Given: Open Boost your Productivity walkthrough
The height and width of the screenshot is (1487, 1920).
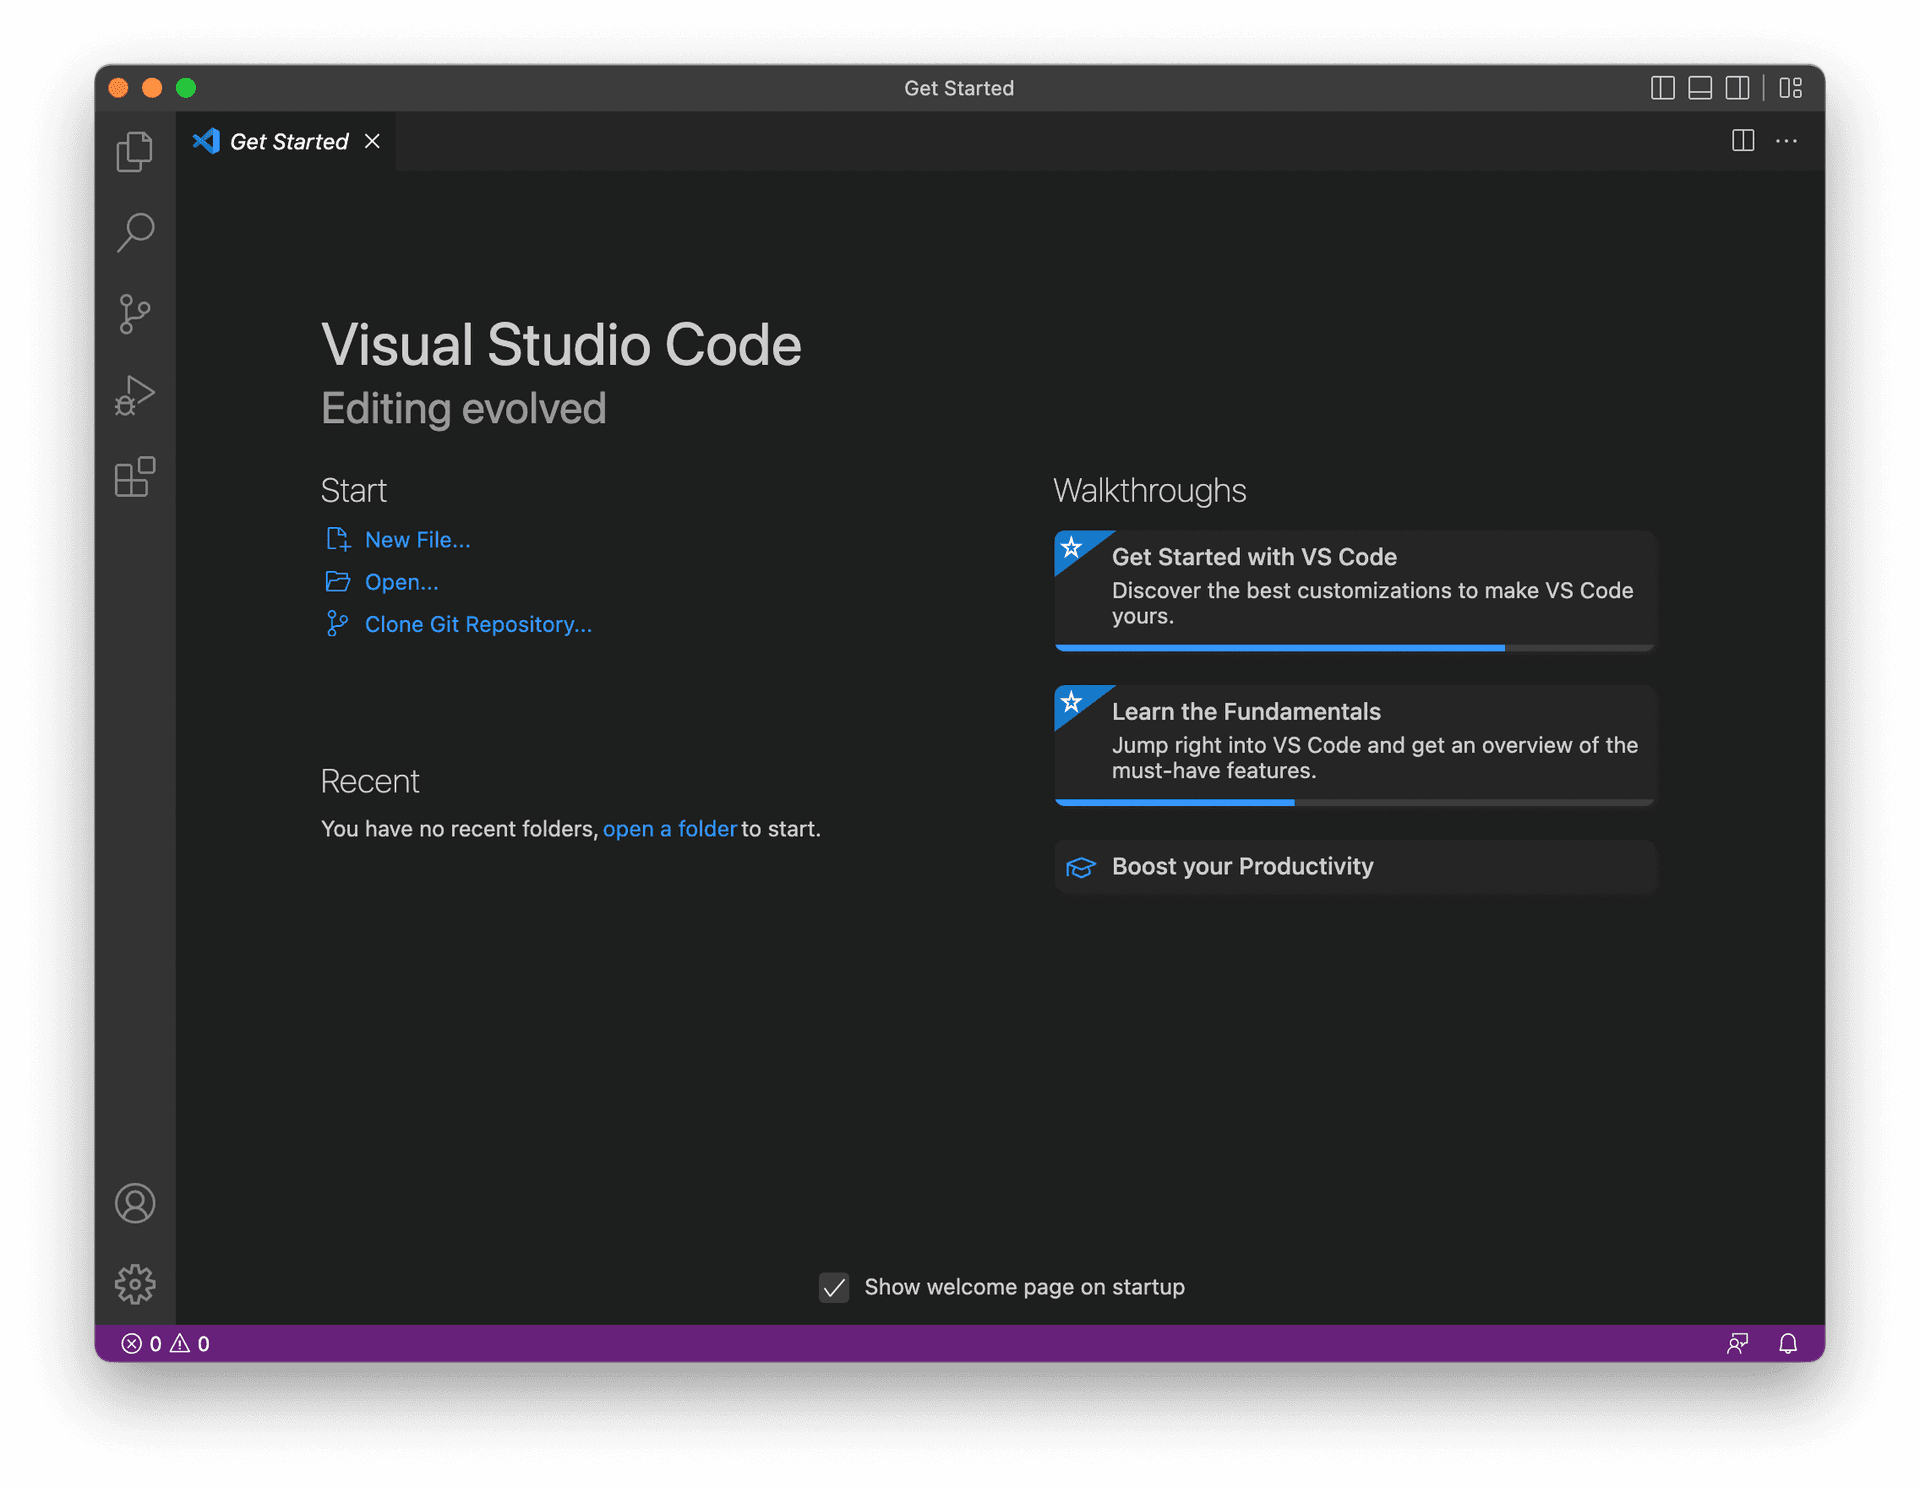Looking at the screenshot, I should click(x=1355, y=866).
